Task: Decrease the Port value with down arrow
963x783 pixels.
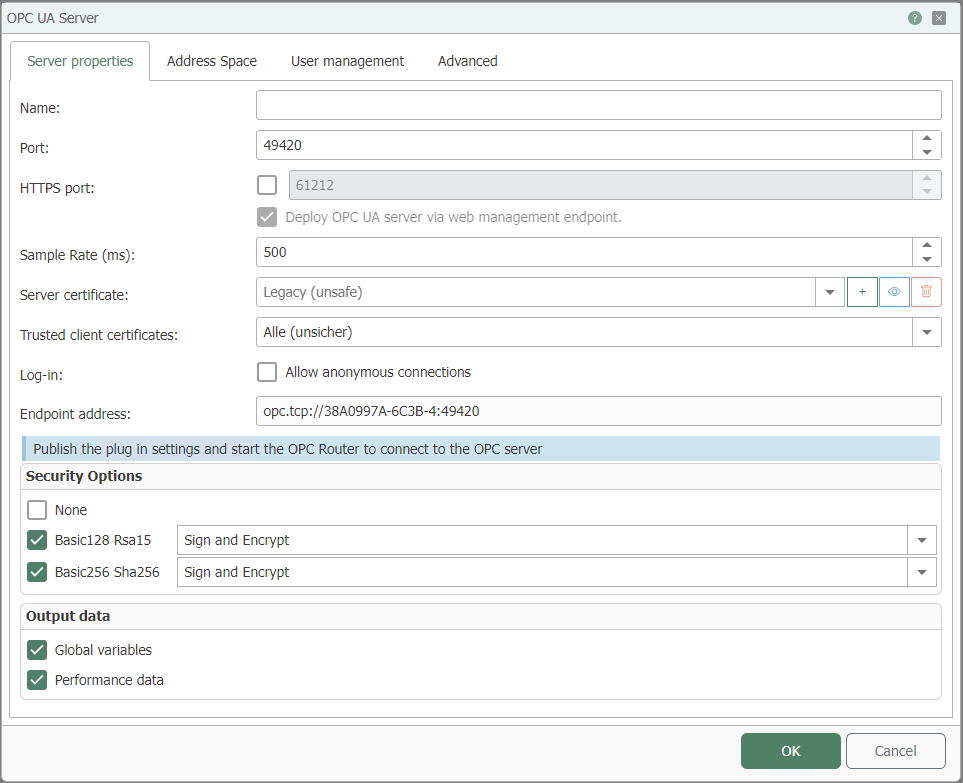Action: coord(927,152)
